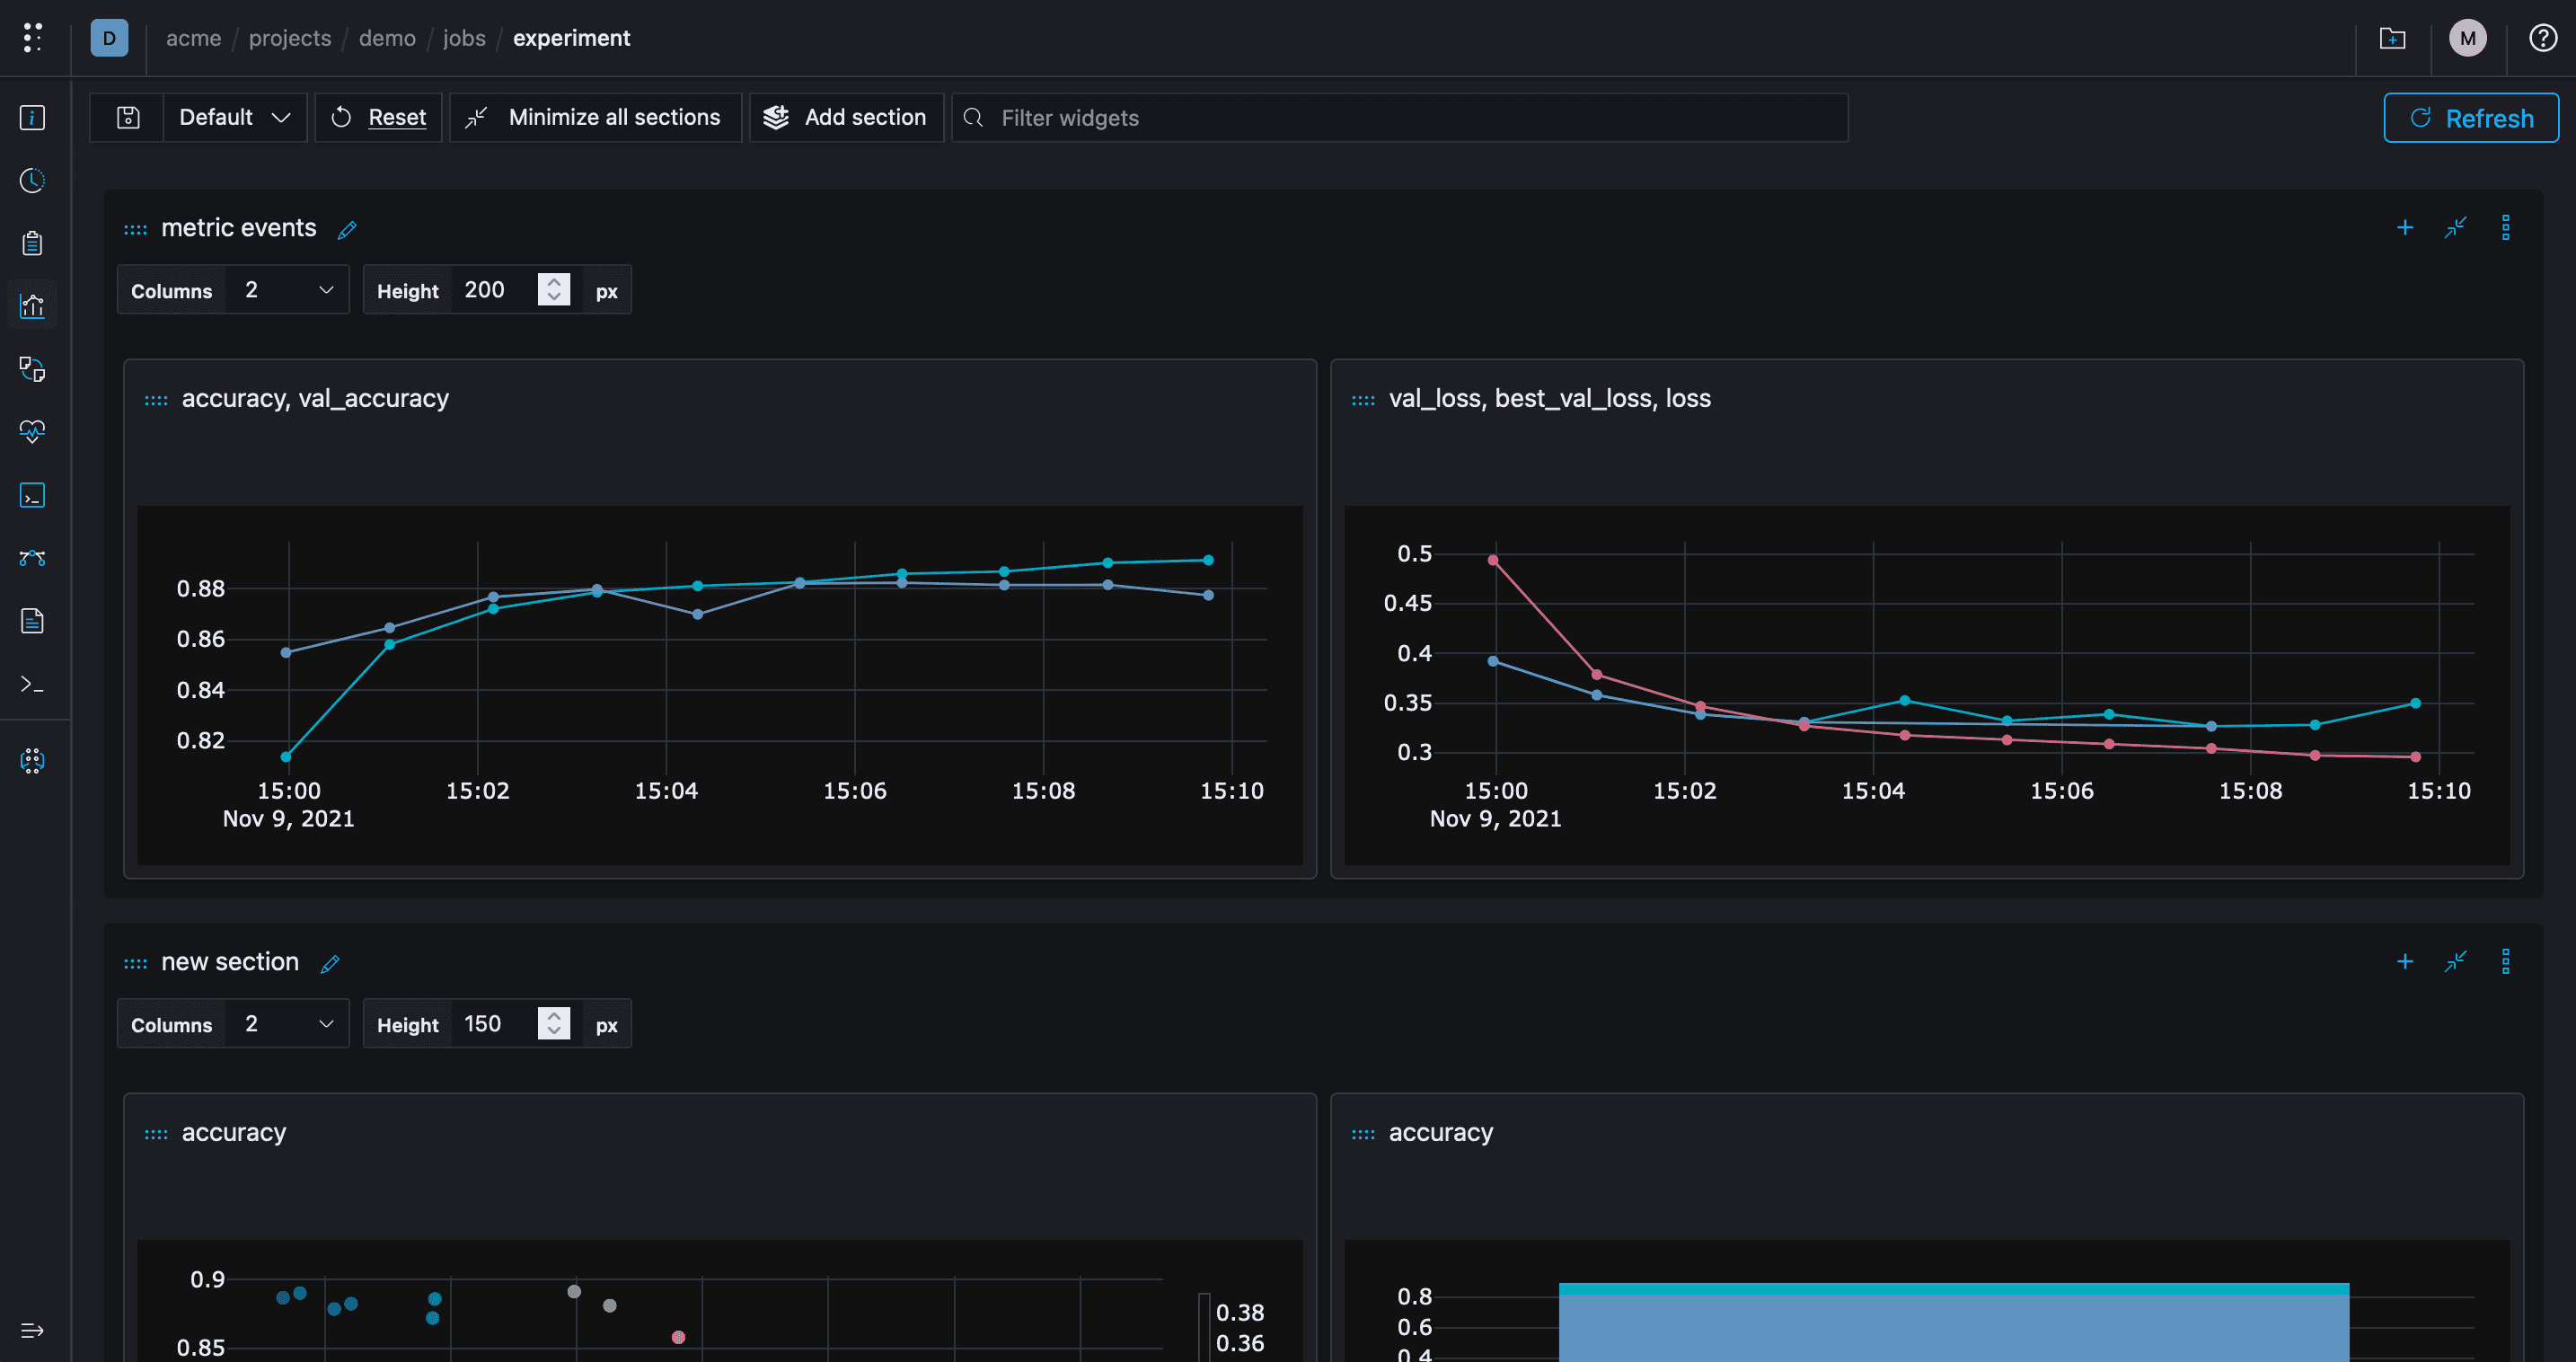The width and height of the screenshot is (2576, 1362).
Task: Select the projects breadcrumb menu item
Action: pyautogui.click(x=289, y=38)
